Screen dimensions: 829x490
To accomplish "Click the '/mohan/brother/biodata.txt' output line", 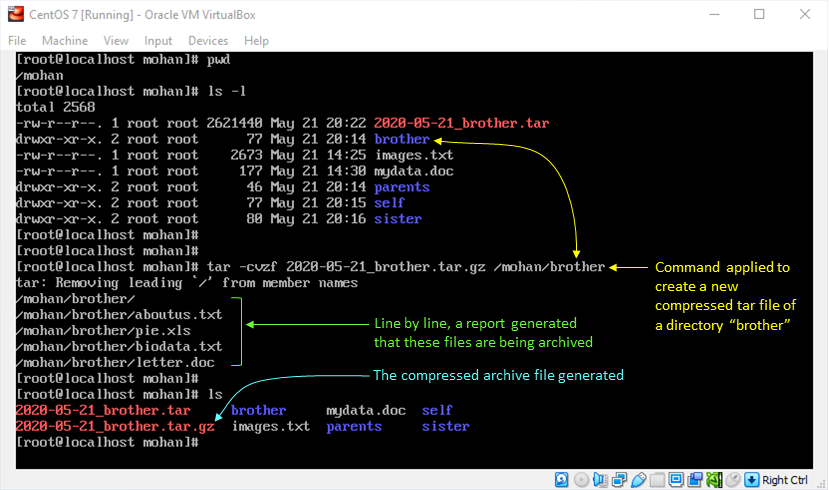I will (x=119, y=347).
